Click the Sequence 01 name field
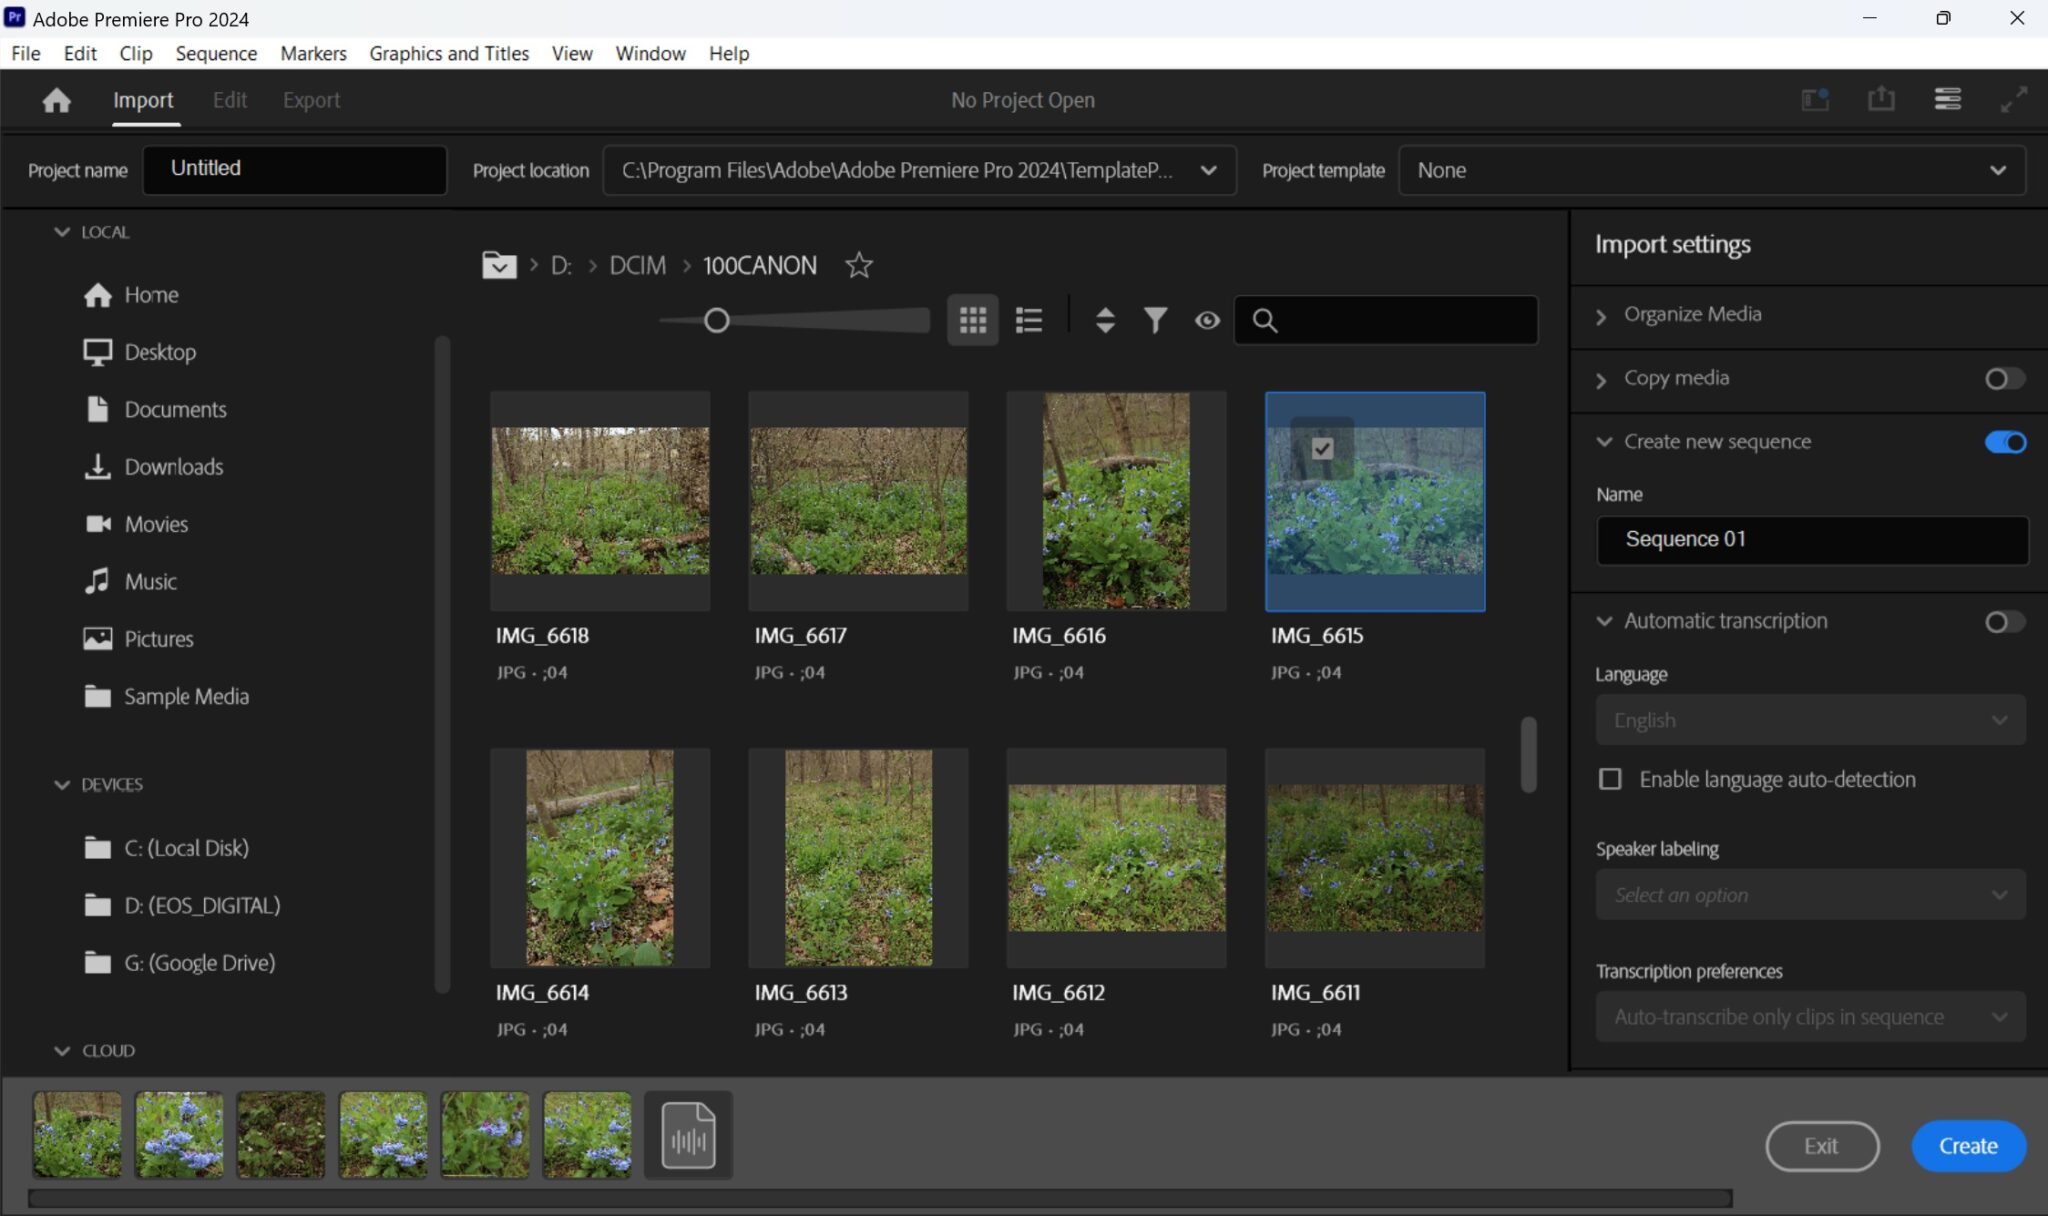The width and height of the screenshot is (2048, 1216). point(1812,540)
